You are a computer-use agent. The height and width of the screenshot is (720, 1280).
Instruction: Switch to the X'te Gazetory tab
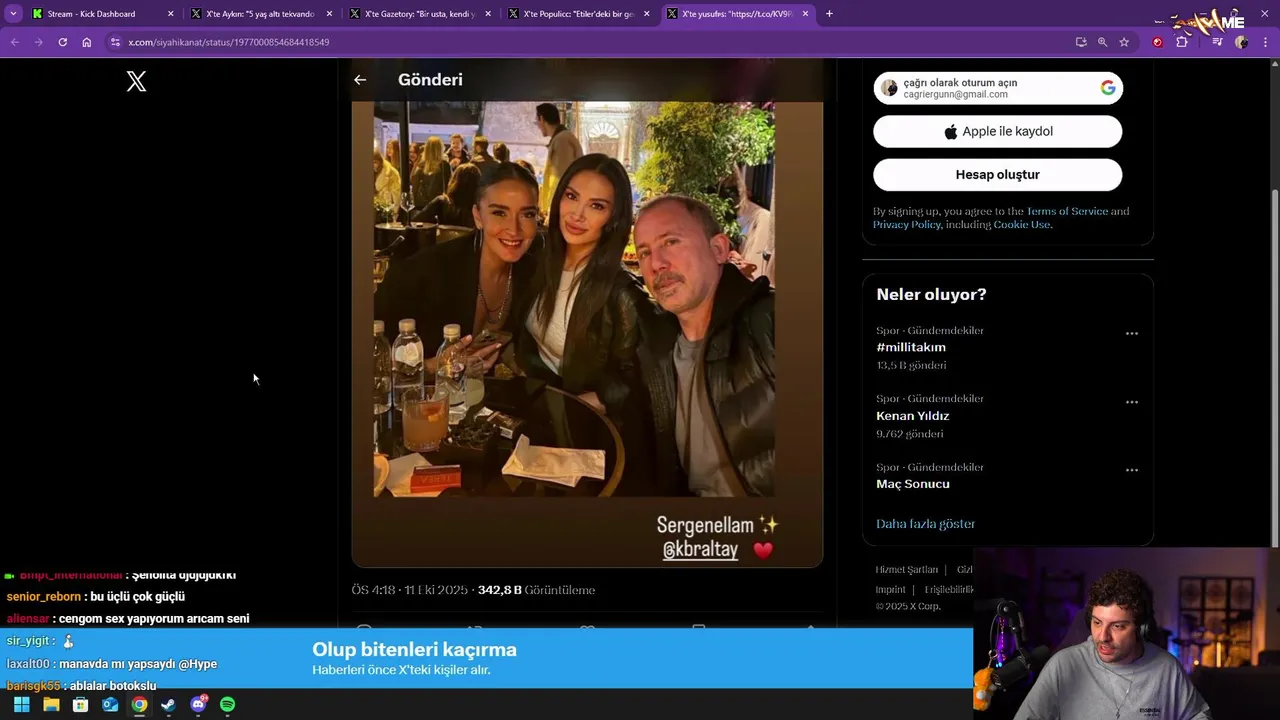419,14
